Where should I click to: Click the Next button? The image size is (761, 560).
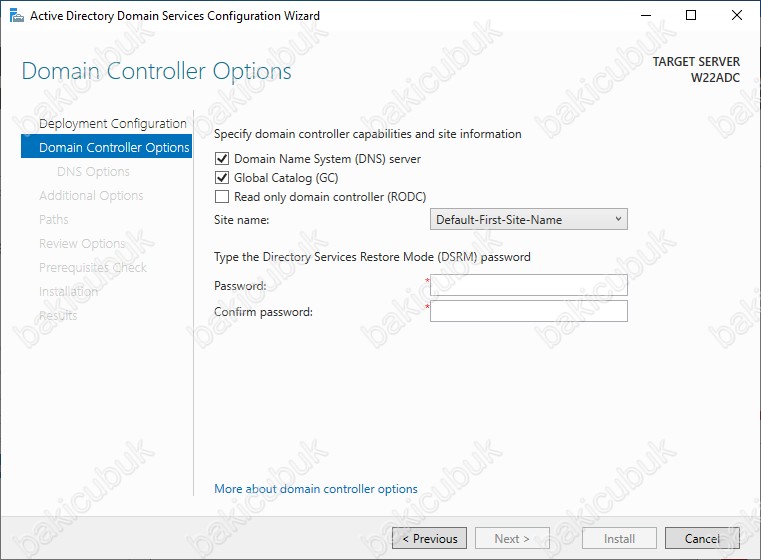512,538
